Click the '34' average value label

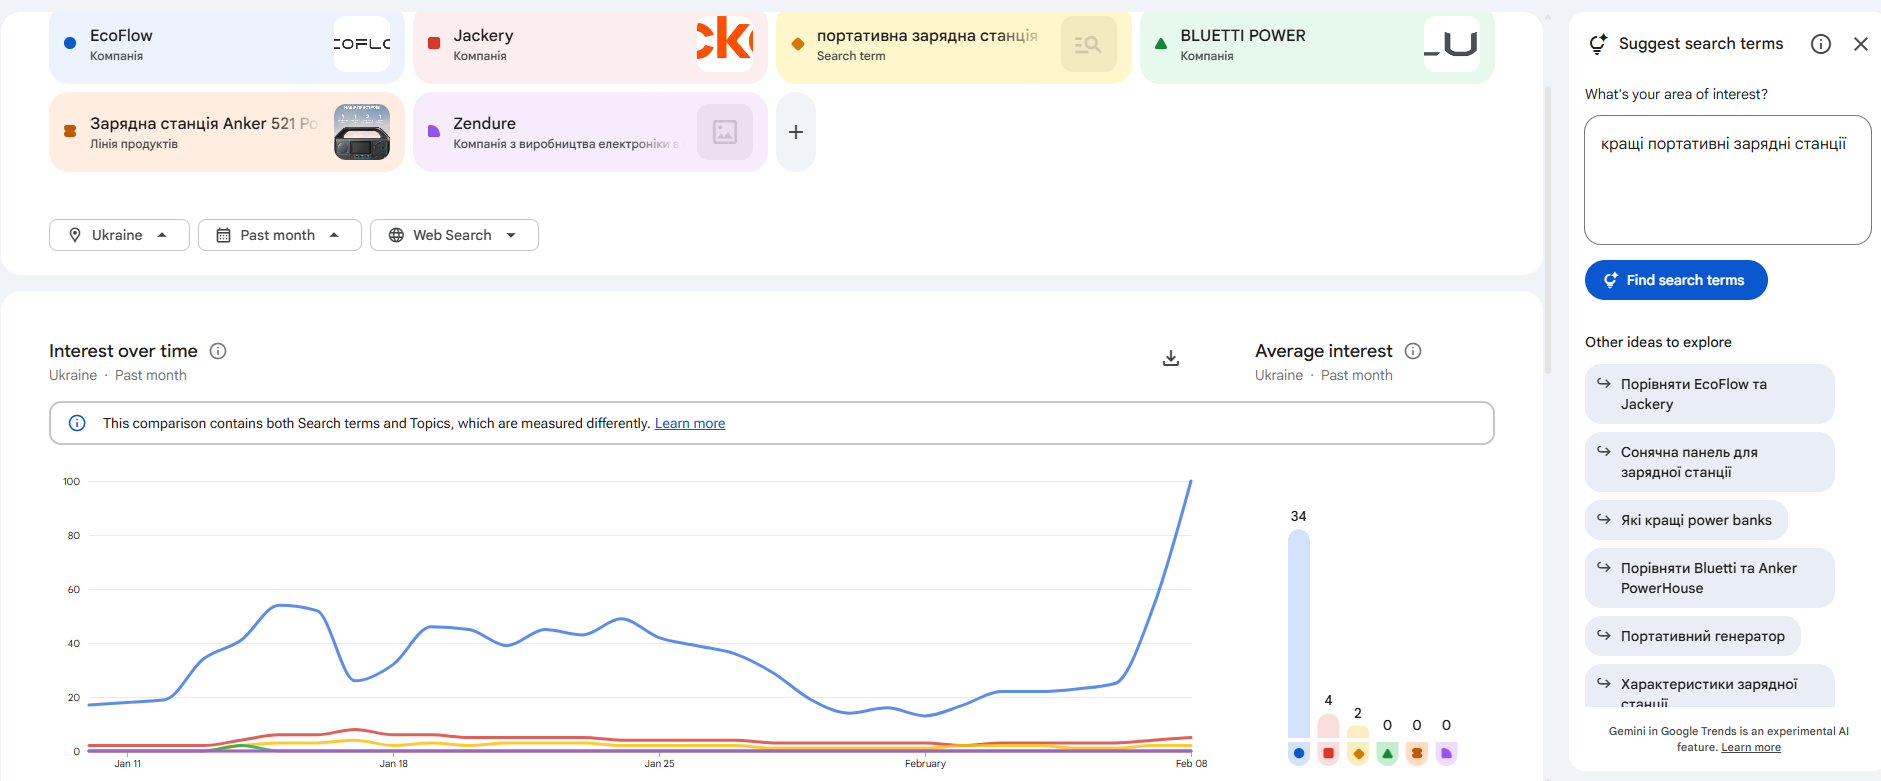click(1299, 516)
